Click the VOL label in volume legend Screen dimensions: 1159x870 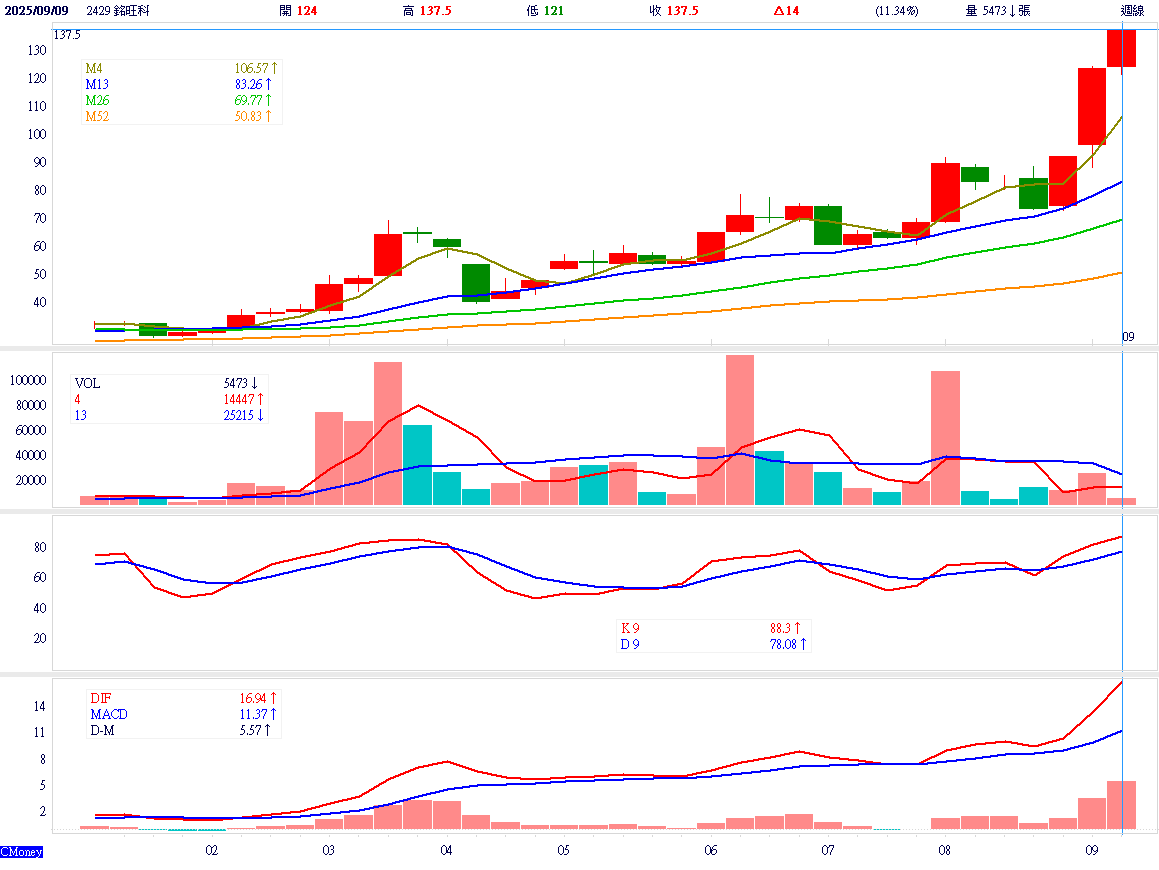88,383
